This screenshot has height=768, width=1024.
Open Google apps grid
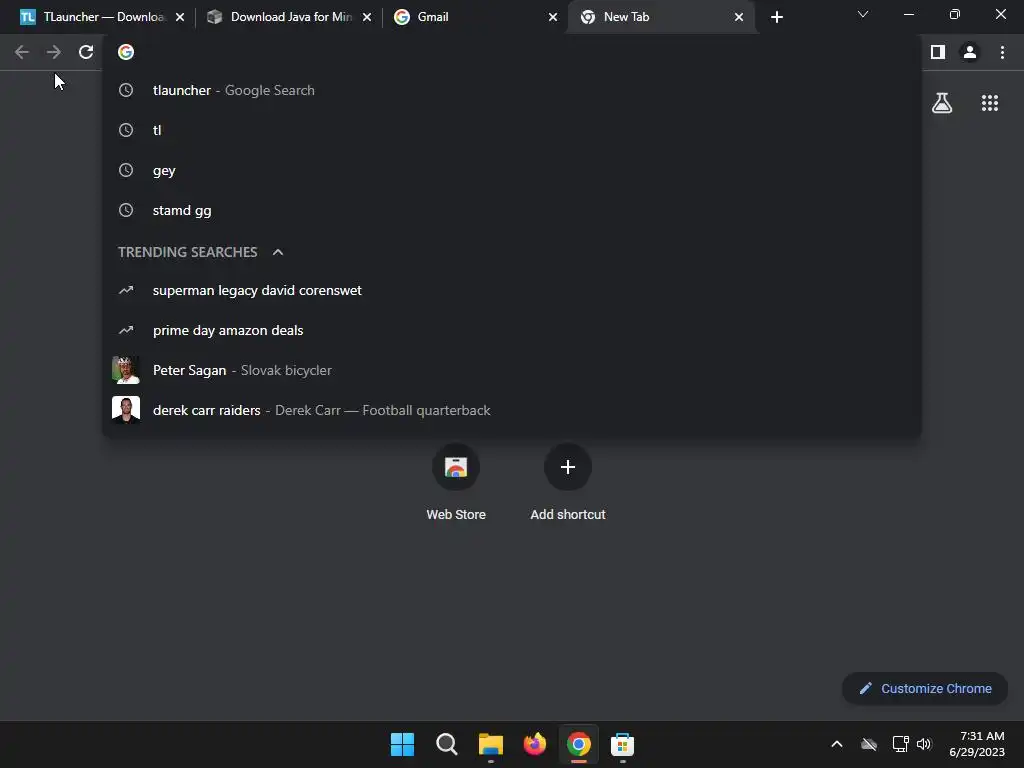coord(990,103)
